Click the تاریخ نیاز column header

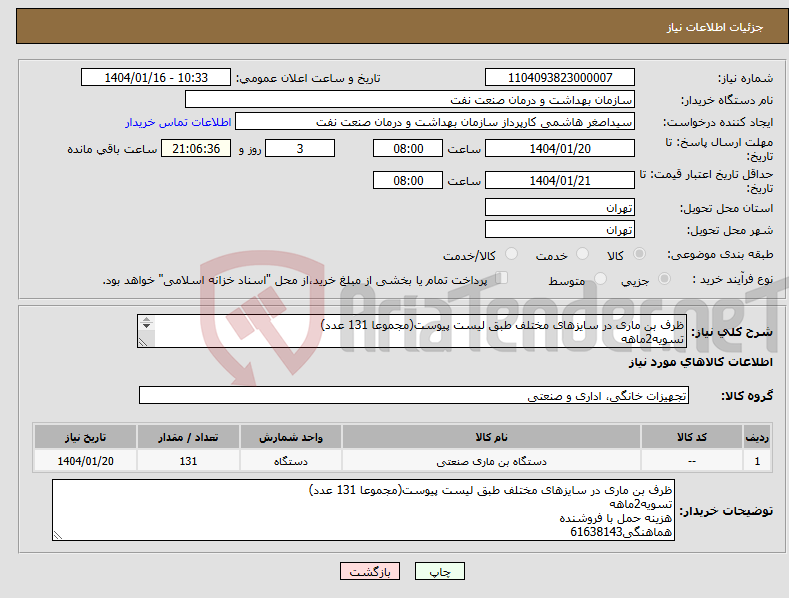86,437
